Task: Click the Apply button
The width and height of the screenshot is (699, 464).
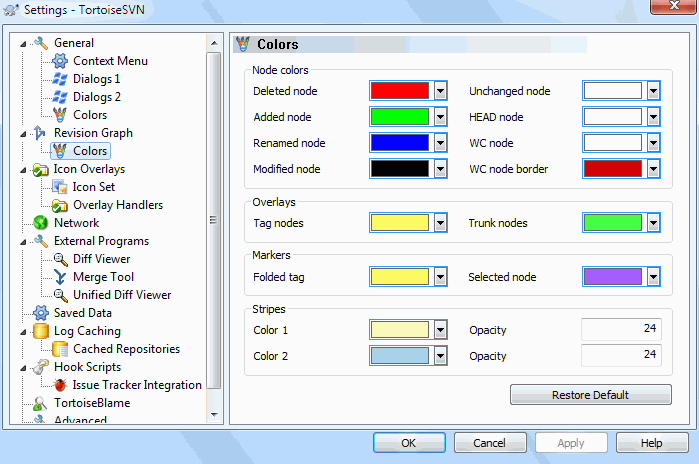Action: (571, 443)
